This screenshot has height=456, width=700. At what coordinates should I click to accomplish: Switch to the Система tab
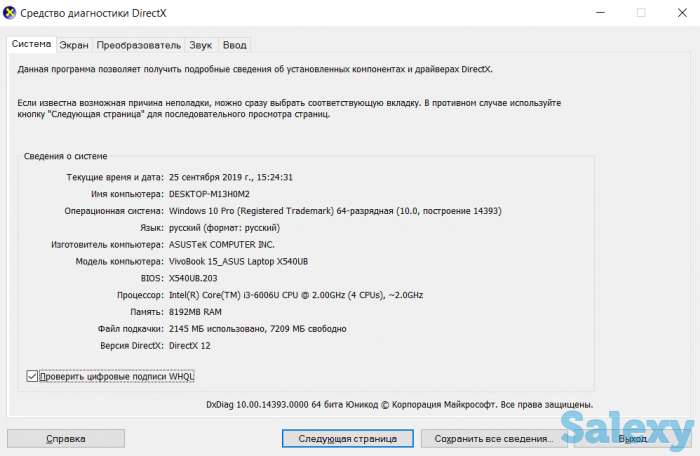pyautogui.click(x=31, y=45)
